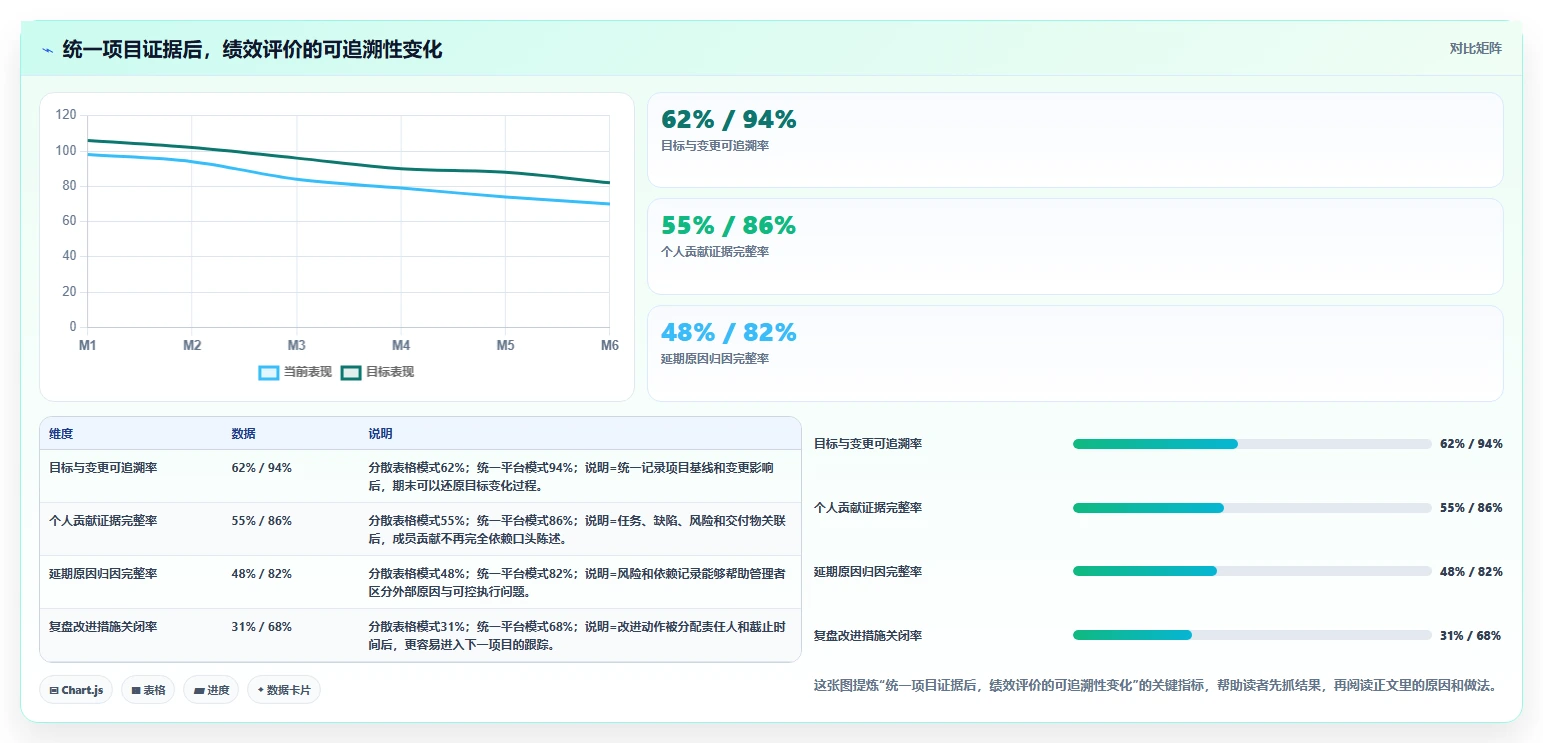Click the 延期原因归因完整率 progress bar
This screenshot has width=1543, height=743.
(x=1252, y=571)
